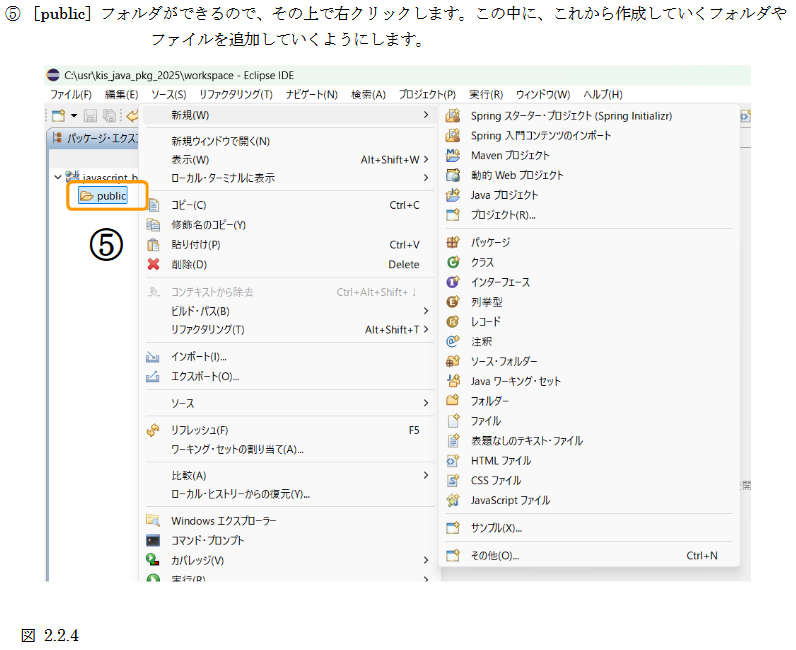Click the green クラス icon
The image size is (796, 650).
[x=453, y=262]
